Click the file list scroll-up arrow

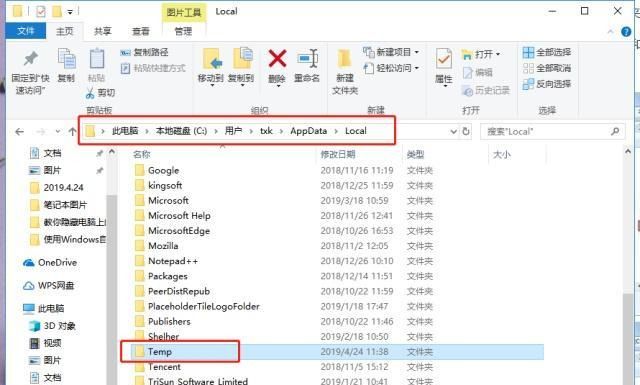[628, 152]
